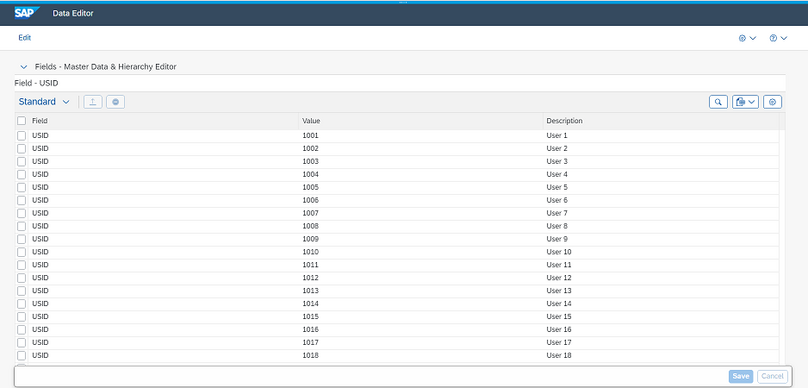808x388 pixels.
Task: Select the checkbox for row 1018
Action: click(22, 355)
